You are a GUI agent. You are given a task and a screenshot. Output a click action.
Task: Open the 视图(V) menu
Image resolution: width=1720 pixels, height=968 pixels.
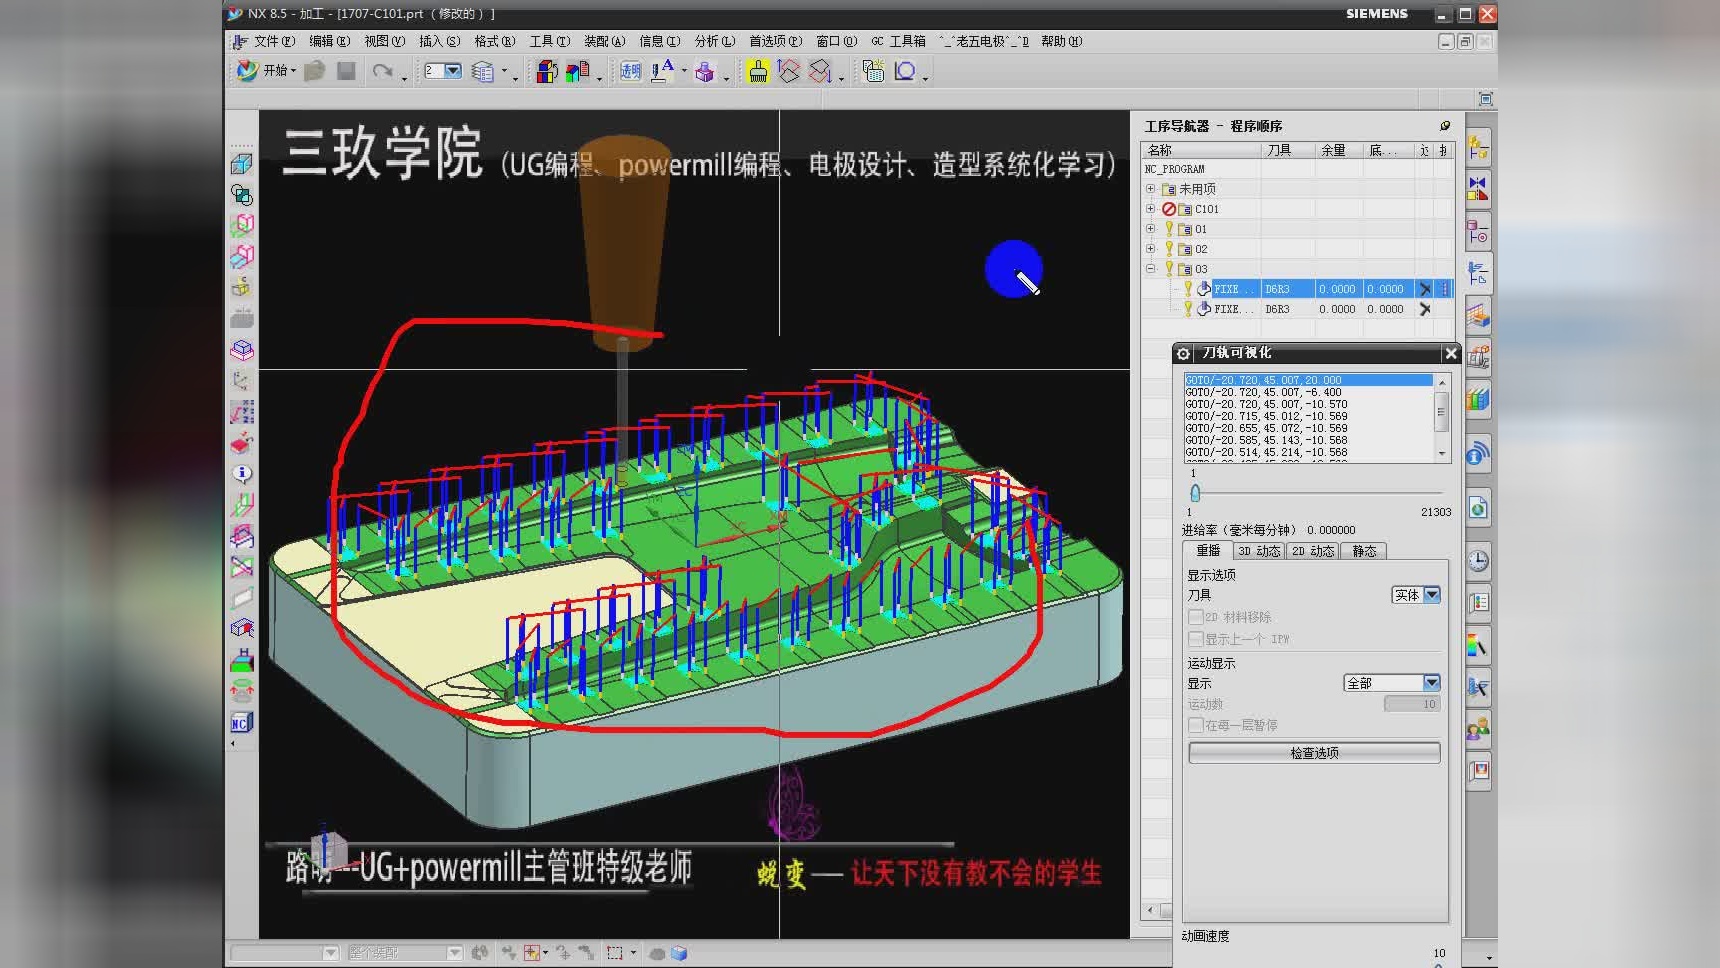click(x=384, y=41)
